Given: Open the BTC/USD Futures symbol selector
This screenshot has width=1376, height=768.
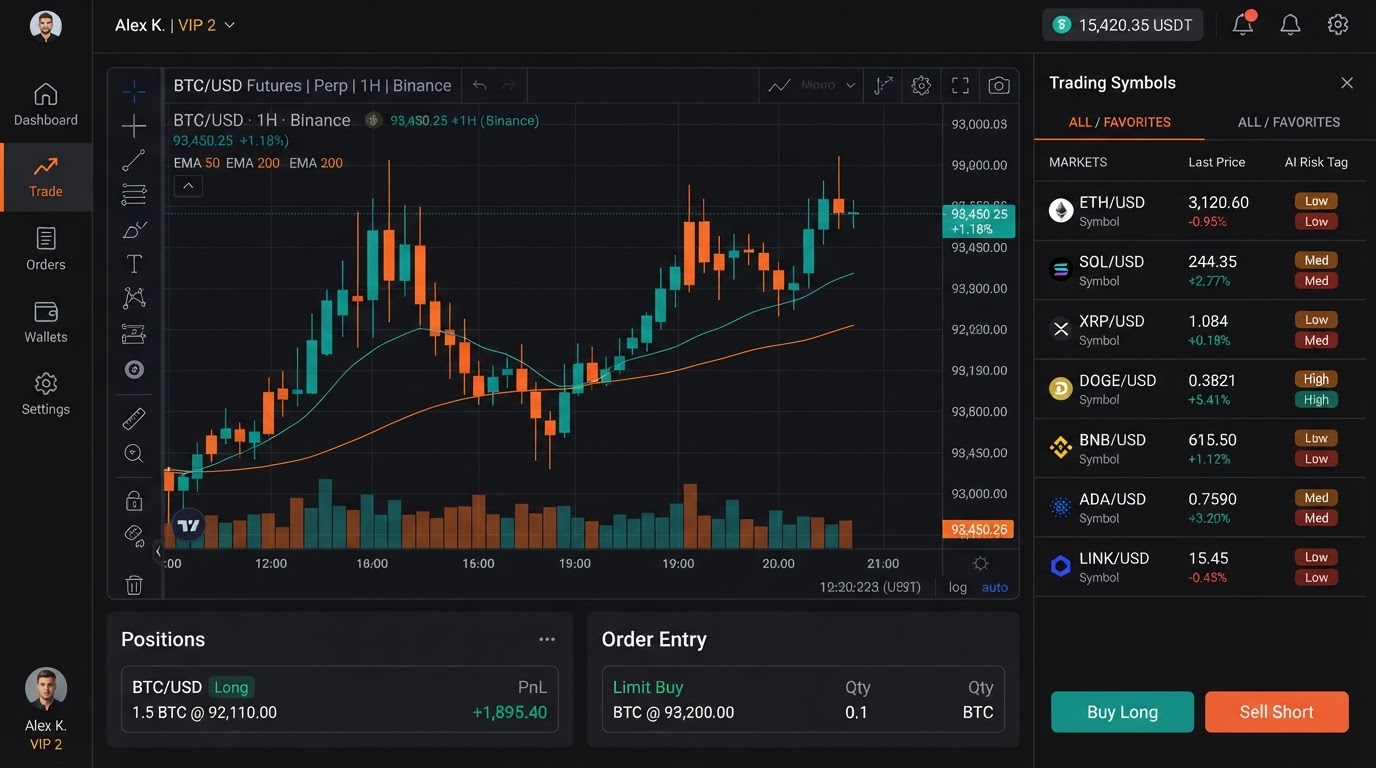Looking at the screenshot, I should click(x=312, y=86).
